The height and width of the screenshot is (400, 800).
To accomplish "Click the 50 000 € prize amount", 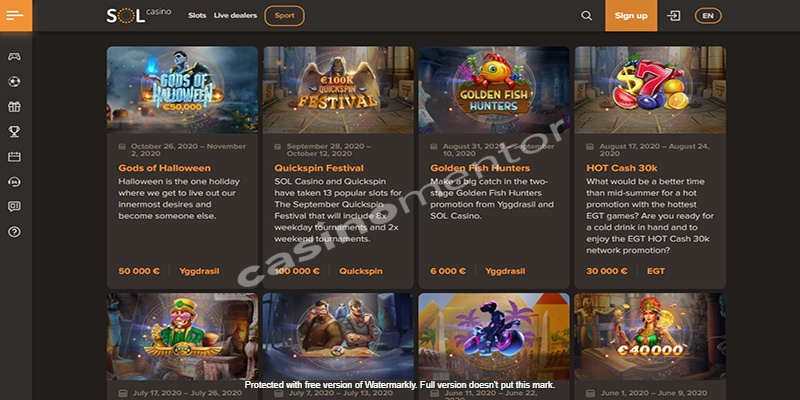I will coord(139,271).
